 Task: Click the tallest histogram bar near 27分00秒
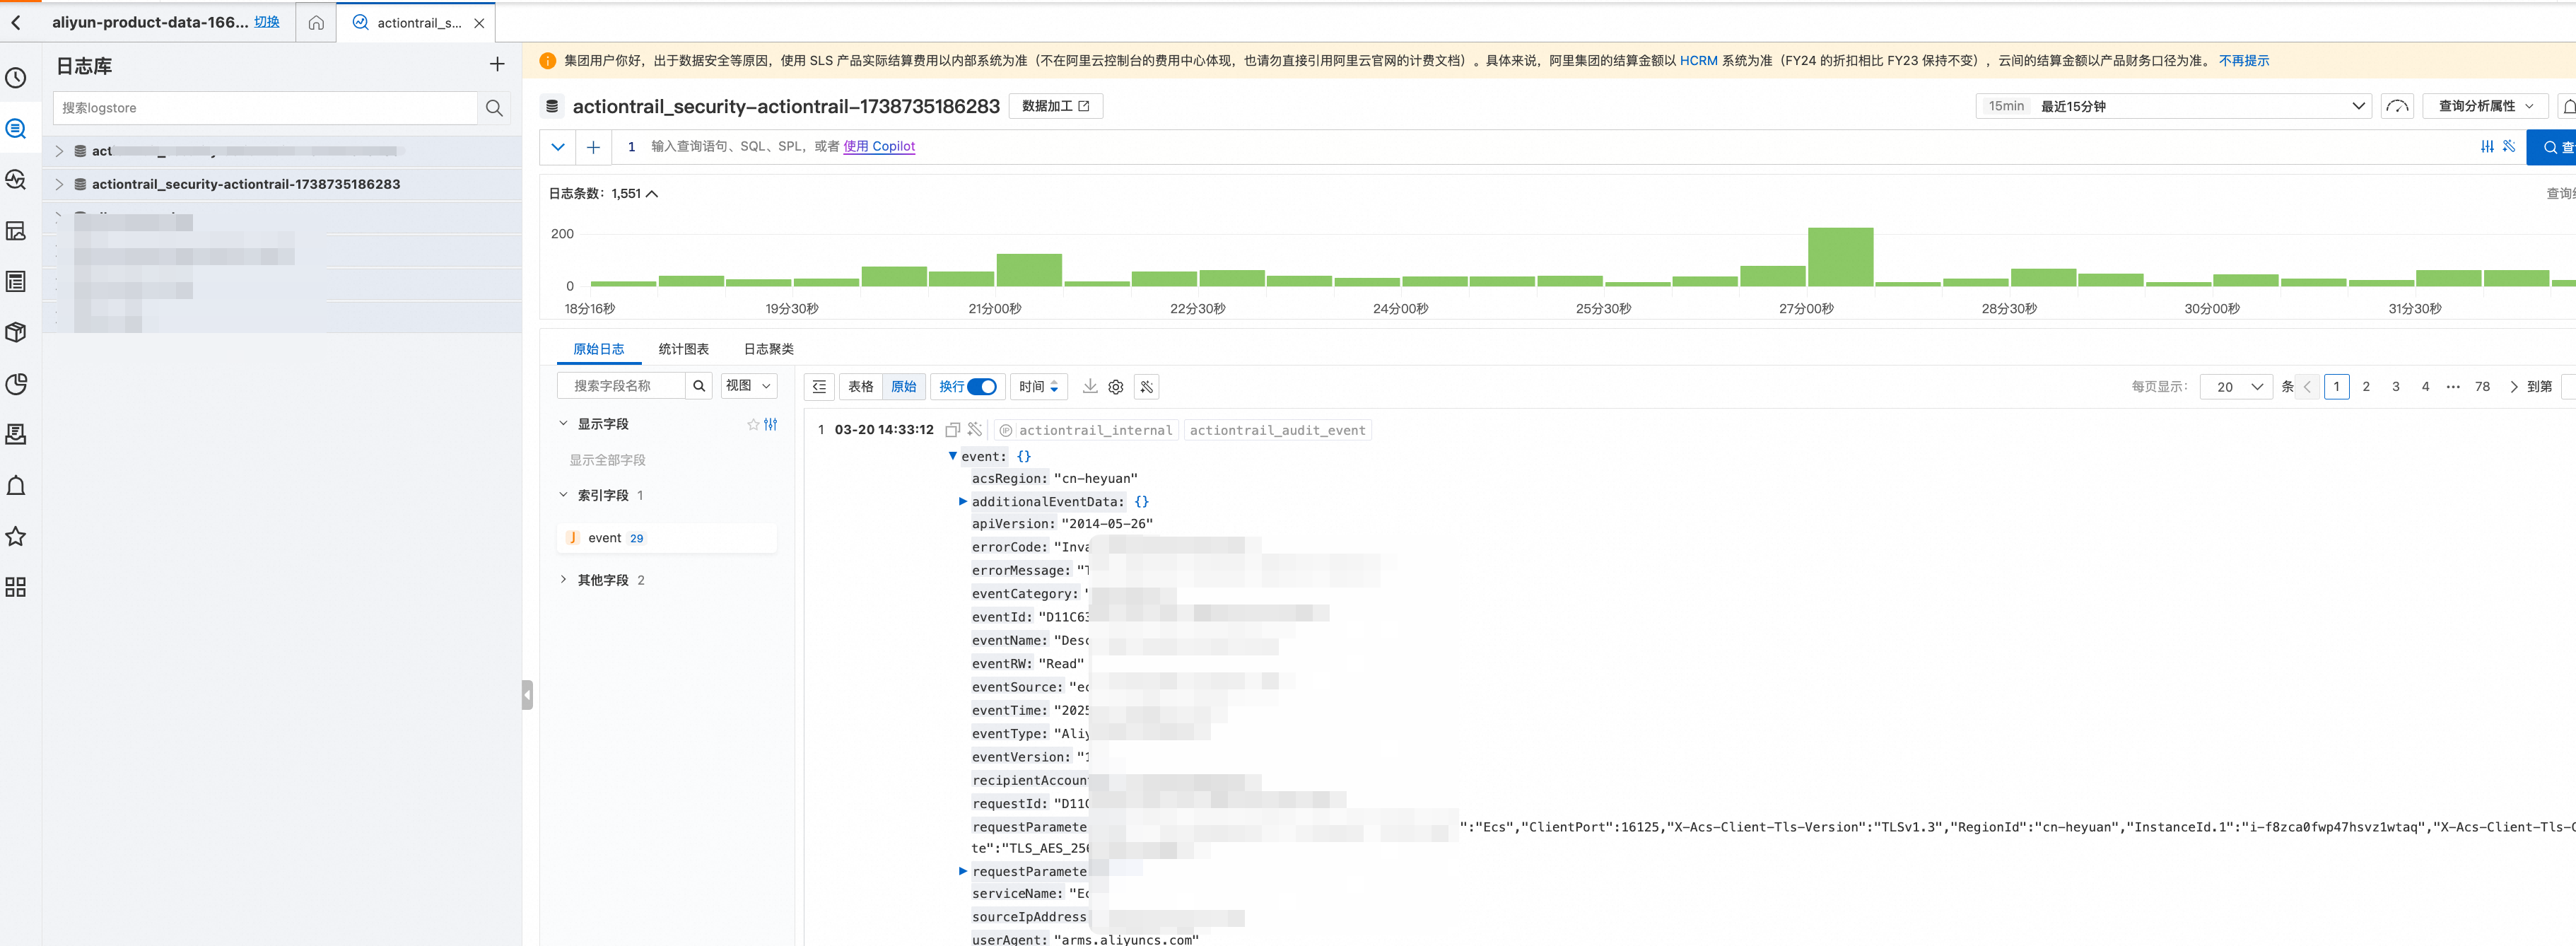pos(1840,257)
